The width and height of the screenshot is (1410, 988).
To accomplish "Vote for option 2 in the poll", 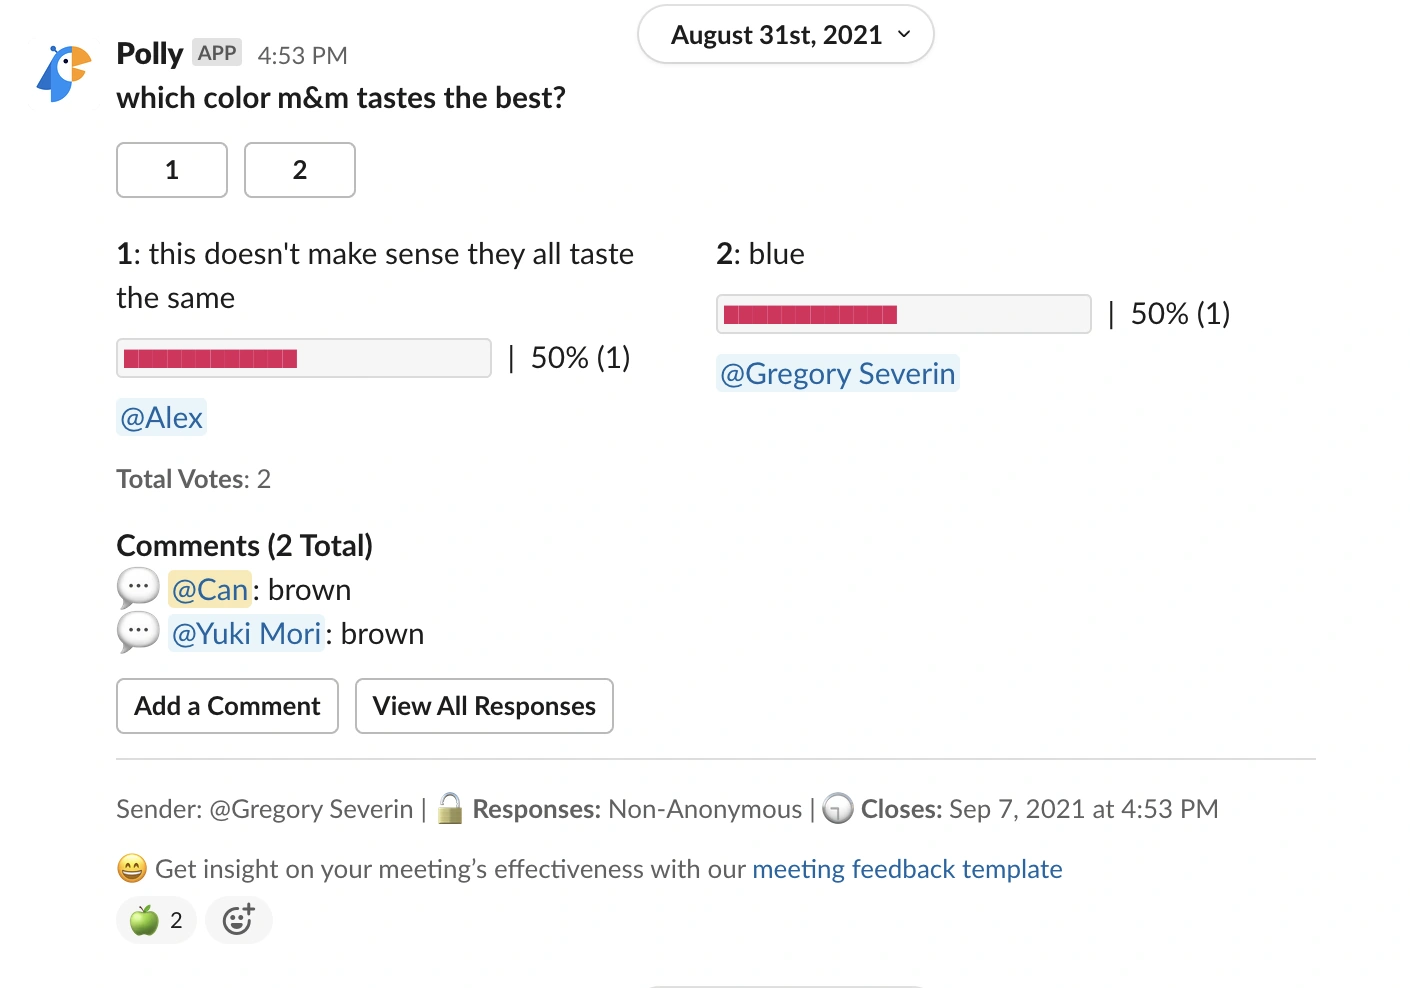I will 300,170.
